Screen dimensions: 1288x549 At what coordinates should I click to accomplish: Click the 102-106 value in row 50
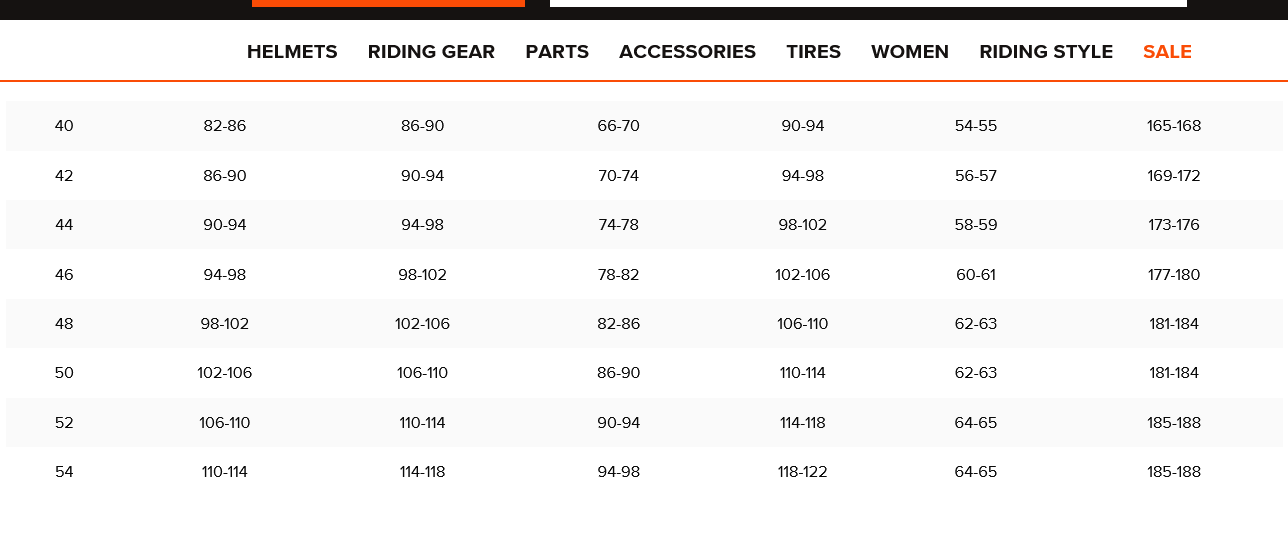pyautogui.click(x=224, y=373)
